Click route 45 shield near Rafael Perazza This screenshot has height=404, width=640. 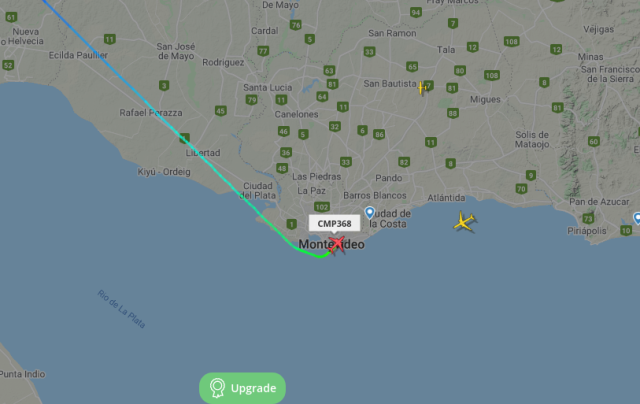[x=220, y=111]
